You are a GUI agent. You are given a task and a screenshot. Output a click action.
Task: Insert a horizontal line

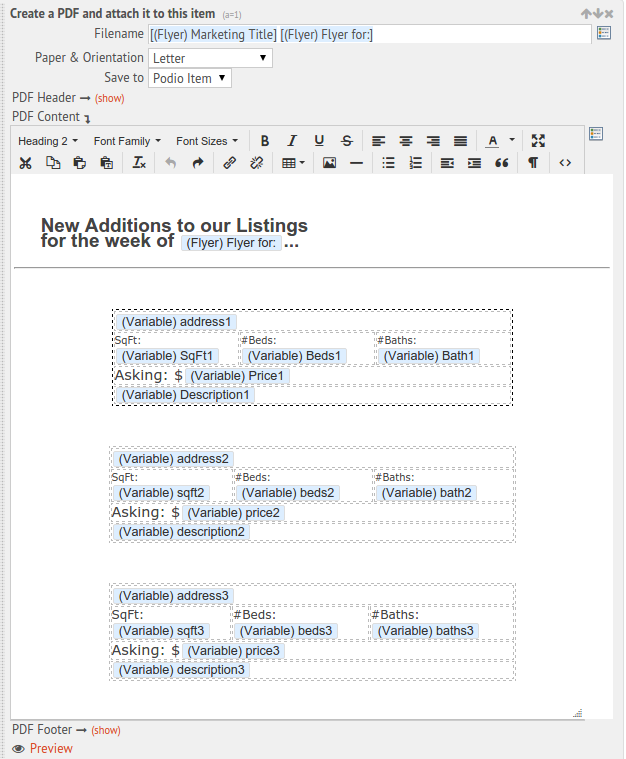pos(356,163)
